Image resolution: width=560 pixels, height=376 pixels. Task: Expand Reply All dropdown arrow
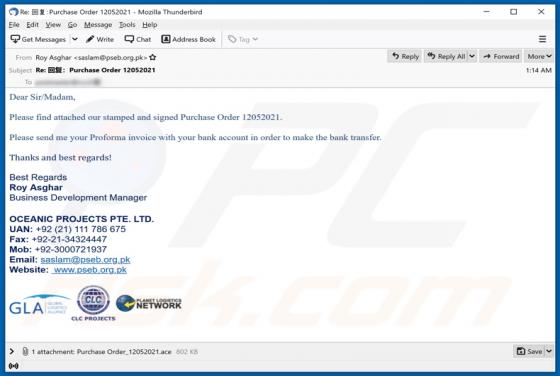472,56
